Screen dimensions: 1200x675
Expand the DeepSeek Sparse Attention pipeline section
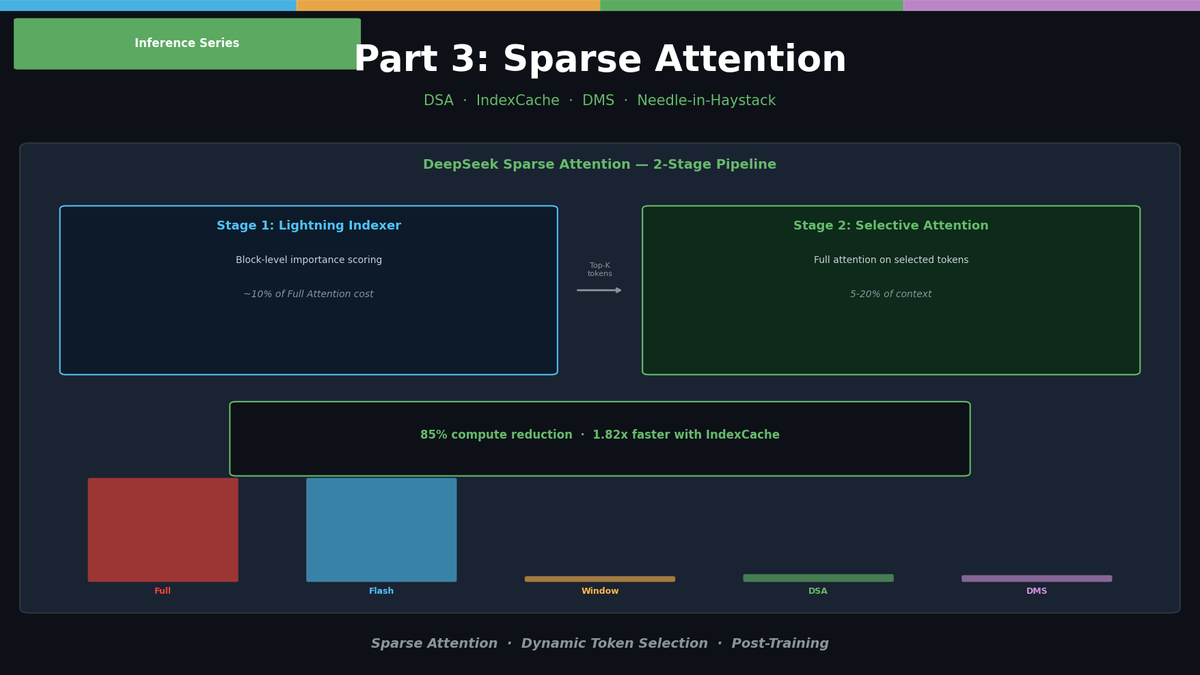[x=600, y=163]
